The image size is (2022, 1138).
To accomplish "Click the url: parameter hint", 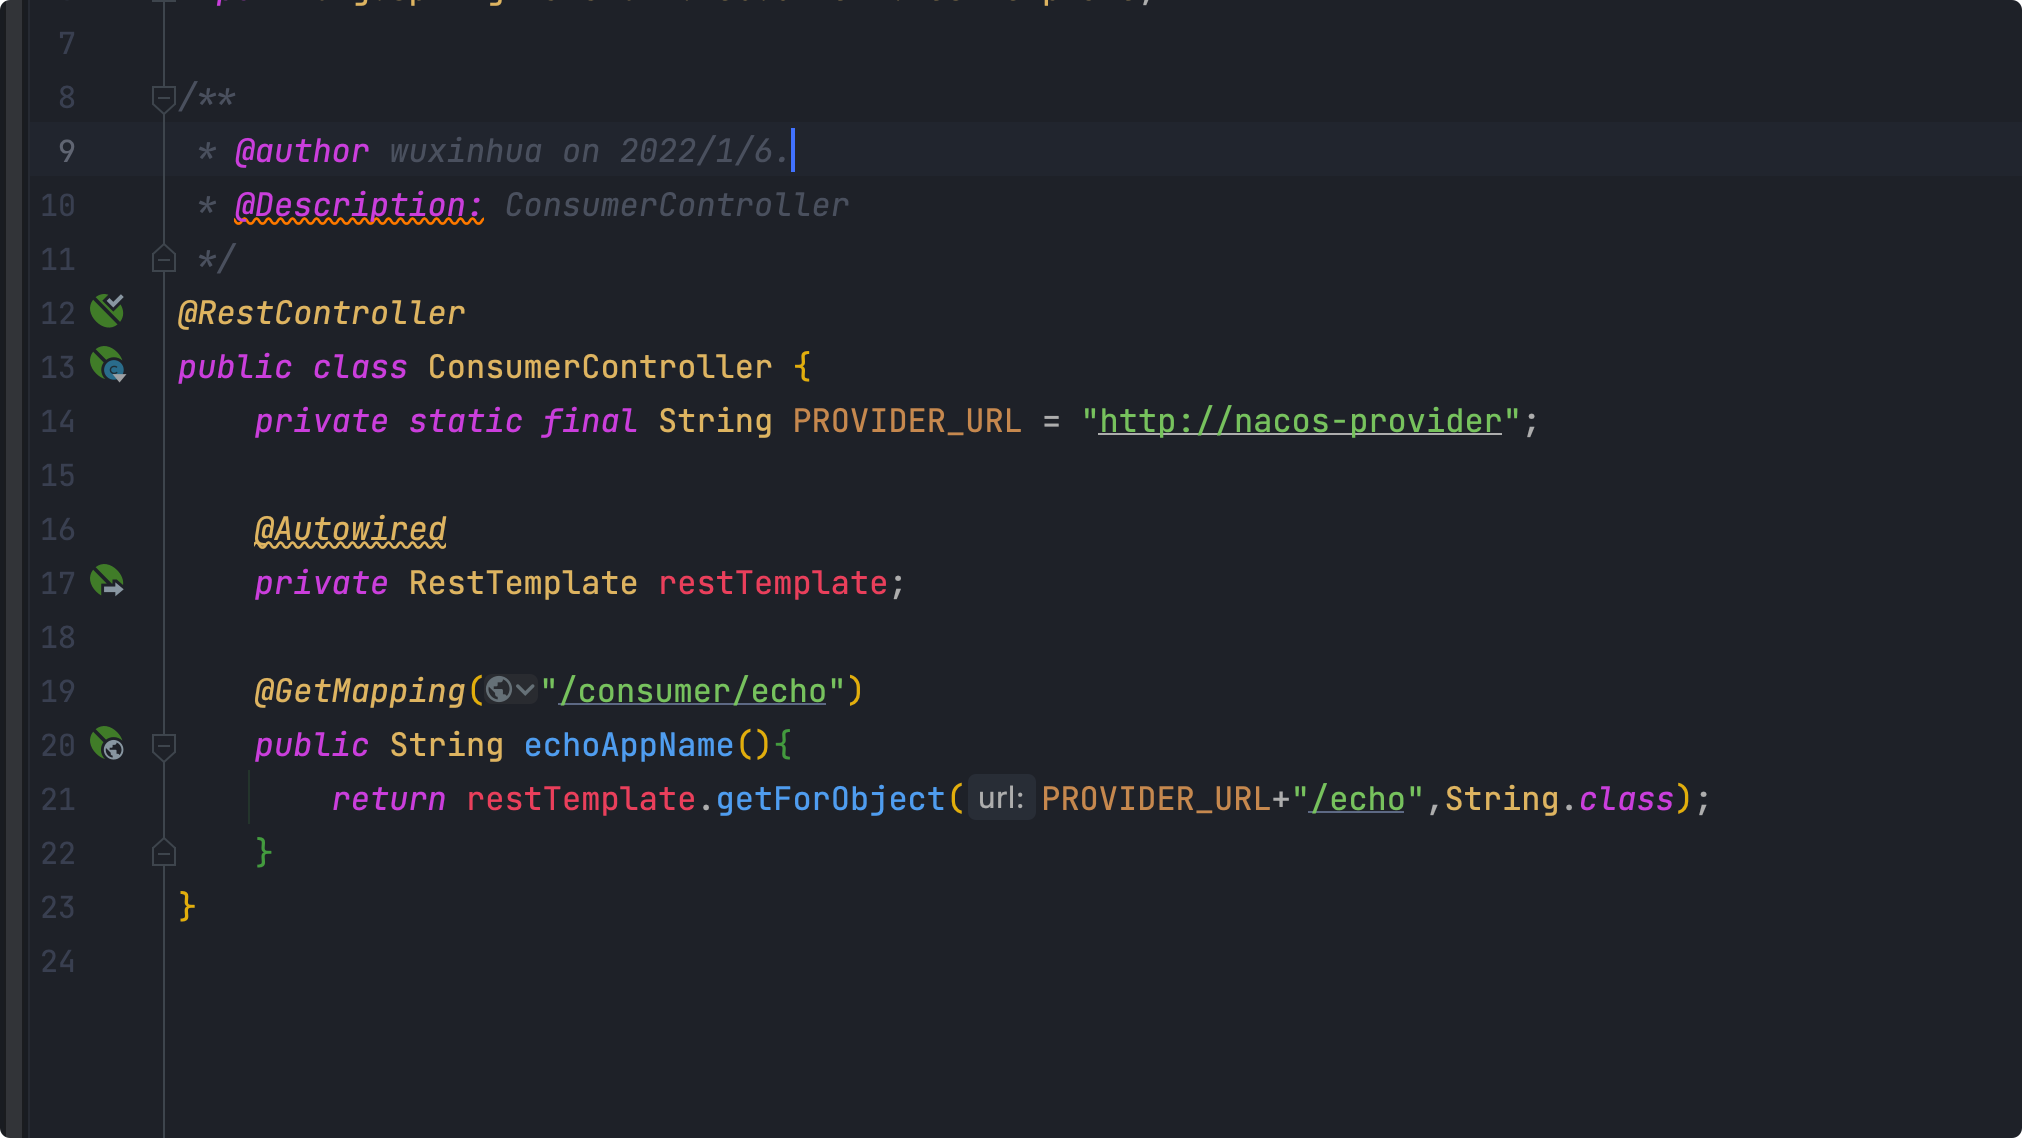I will (x=1000, y=798).
